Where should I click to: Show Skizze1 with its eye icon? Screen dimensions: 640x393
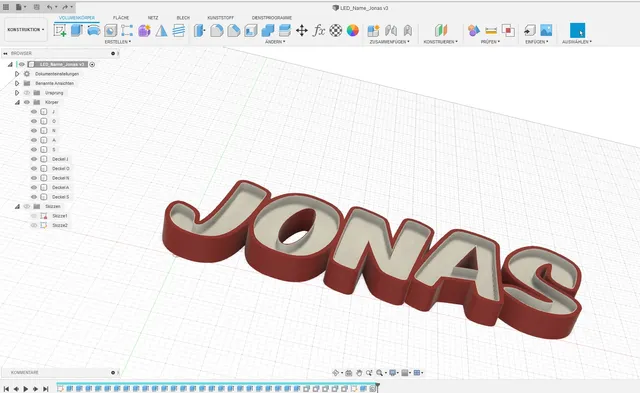tap(34, 216)
